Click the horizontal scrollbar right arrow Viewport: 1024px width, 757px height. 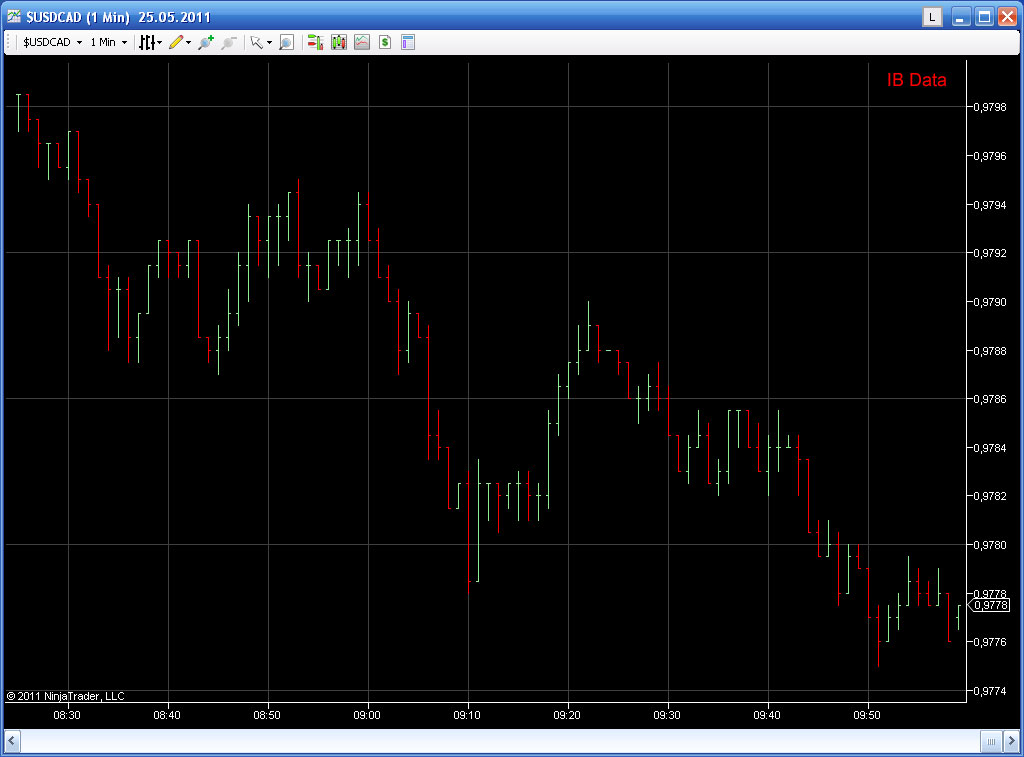pyautogui.click(x=1011, y=741)
